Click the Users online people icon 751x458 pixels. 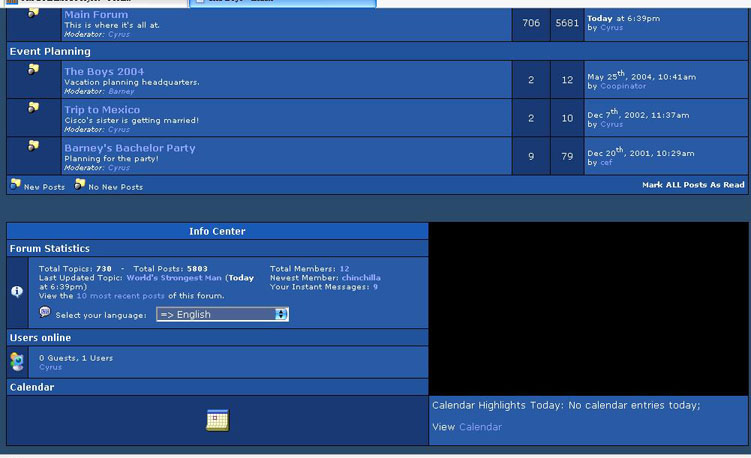(17, 362)
